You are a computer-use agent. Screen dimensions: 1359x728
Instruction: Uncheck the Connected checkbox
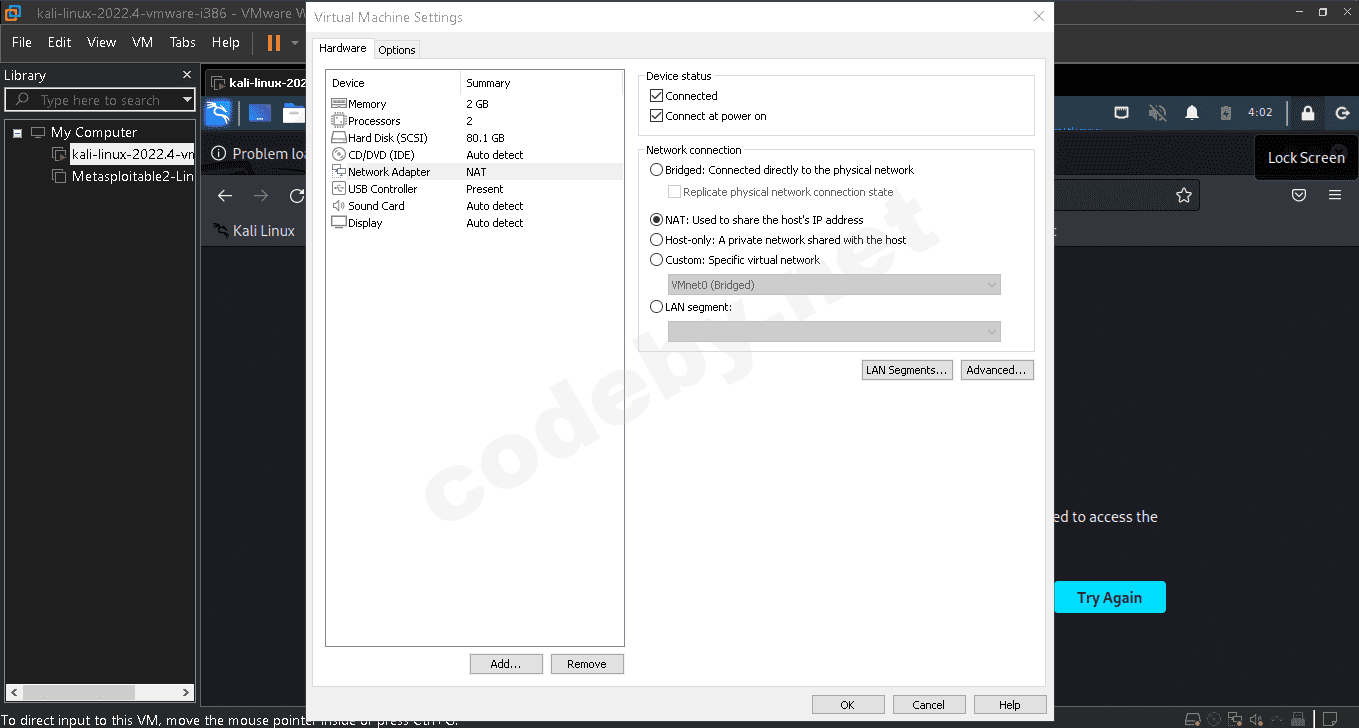(x=657, y=96)
